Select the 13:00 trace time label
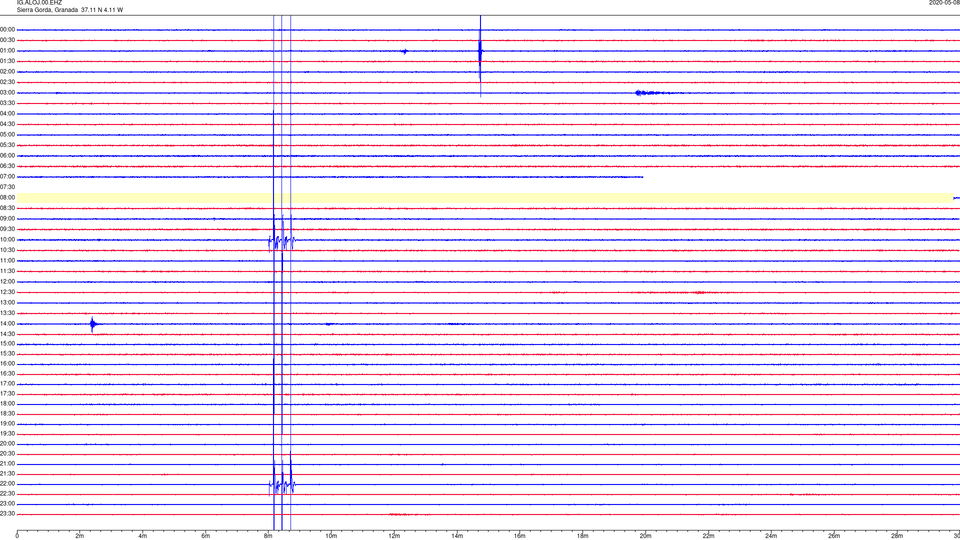 7,302
